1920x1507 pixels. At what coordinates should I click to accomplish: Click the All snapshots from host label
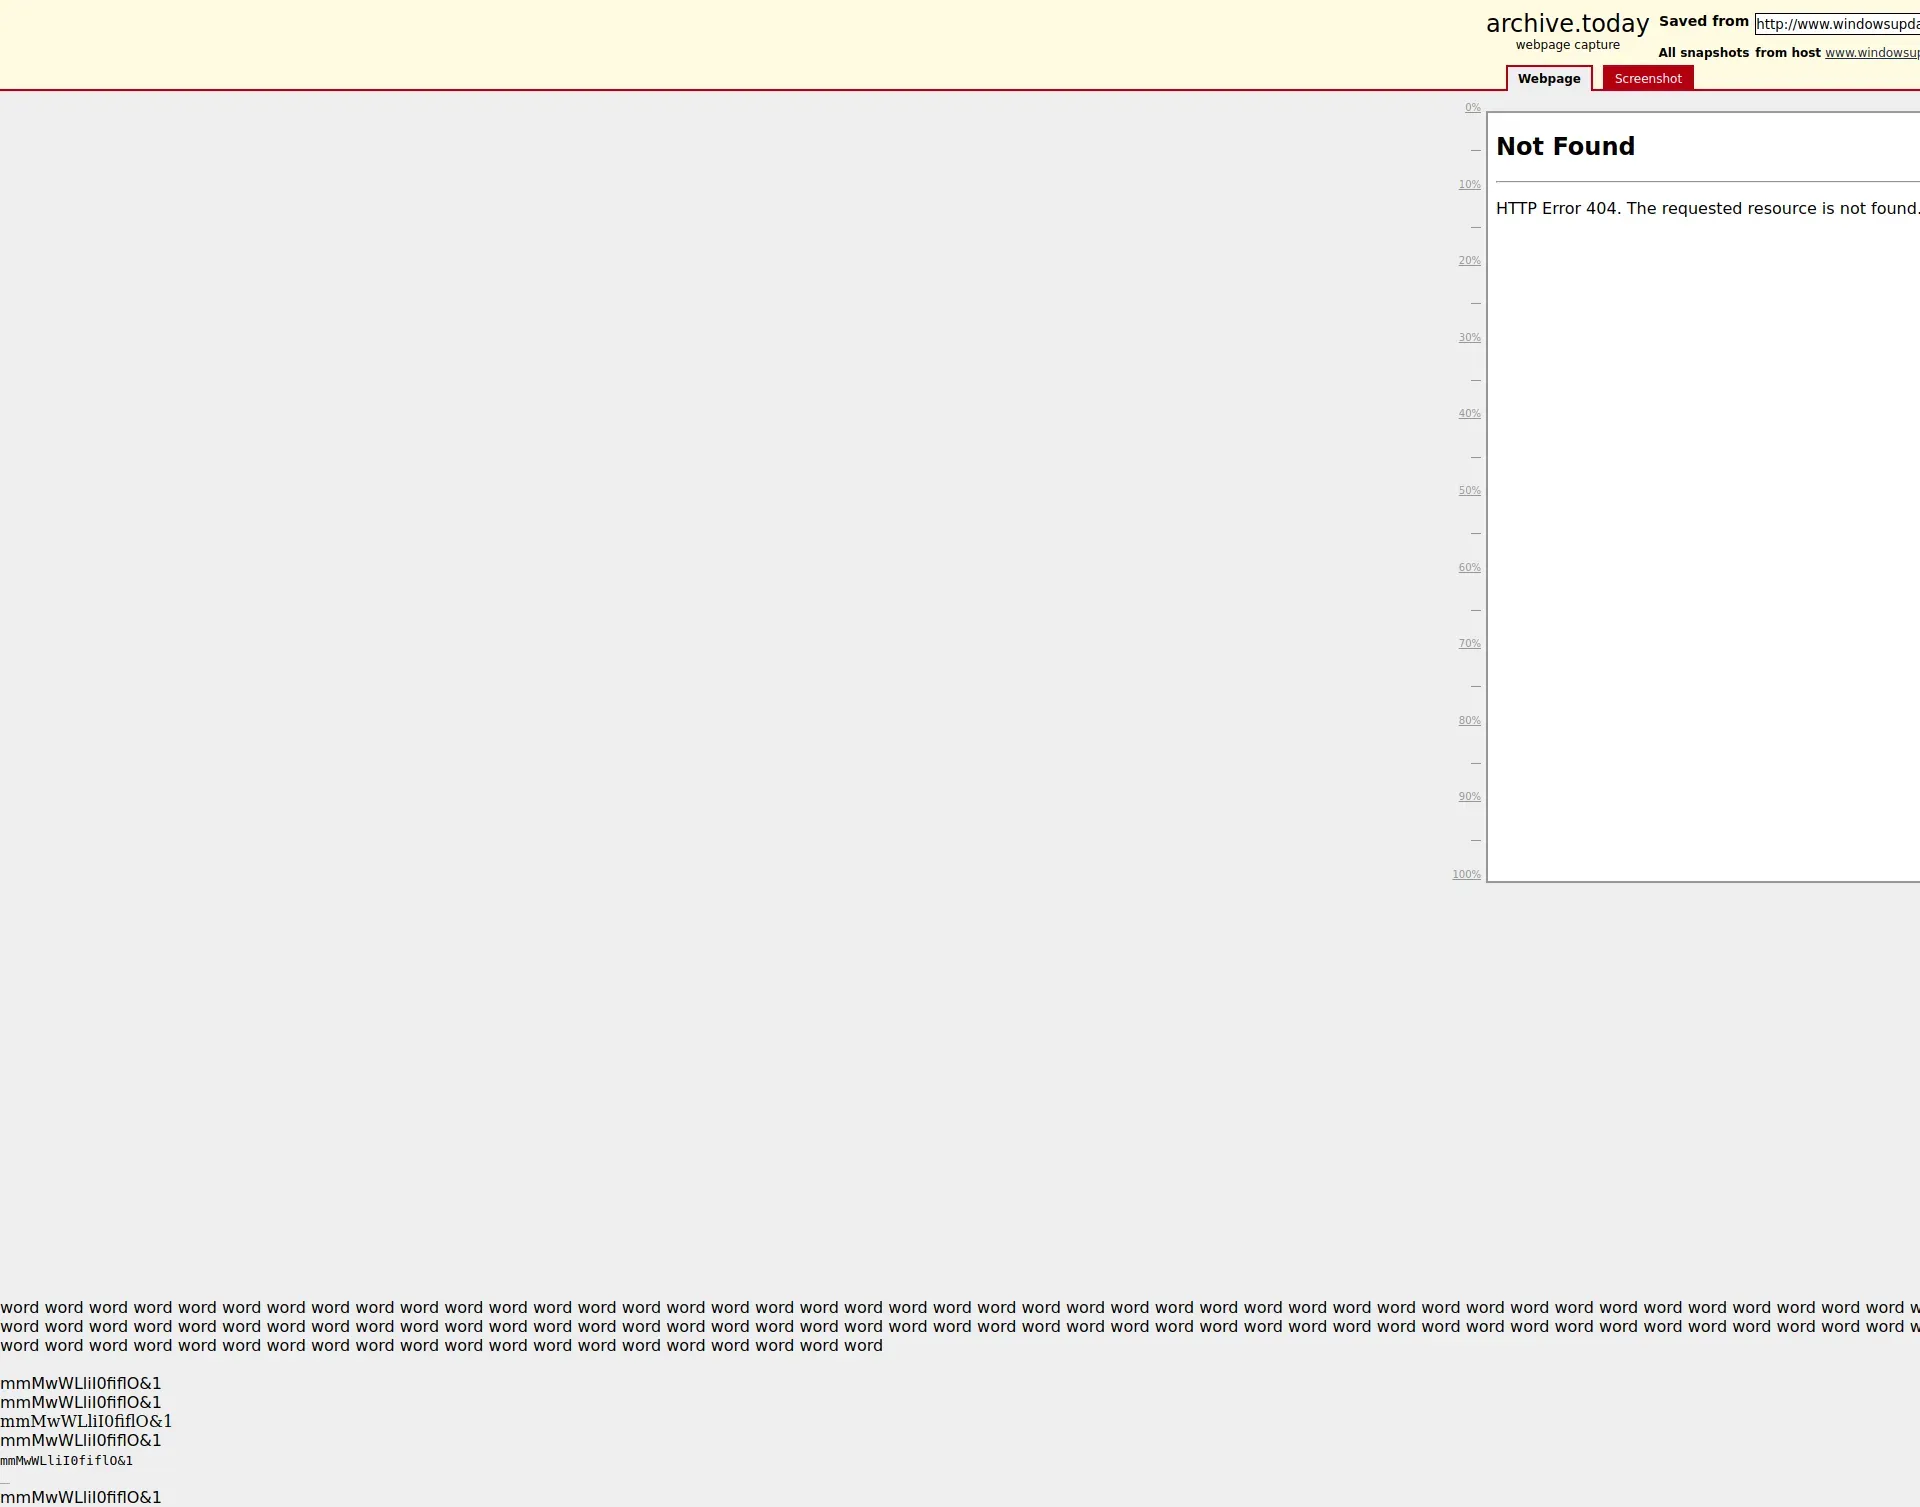[x=1738, y=53]
